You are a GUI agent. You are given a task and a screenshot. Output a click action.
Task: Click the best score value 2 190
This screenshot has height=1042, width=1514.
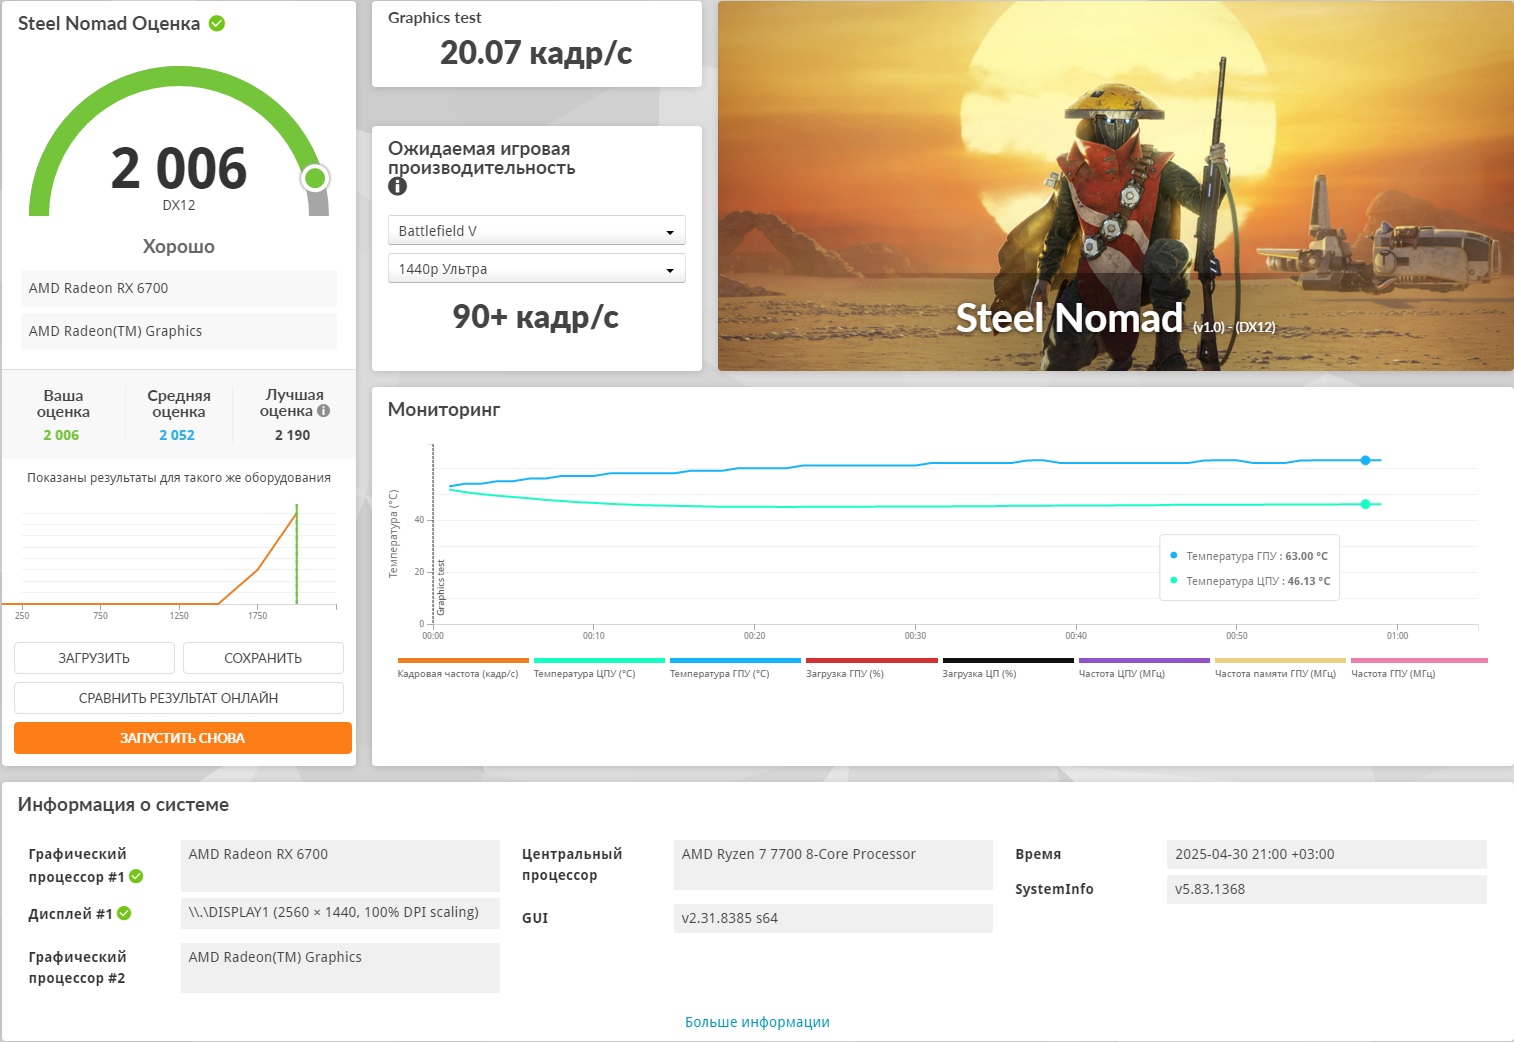coord(293,435)
